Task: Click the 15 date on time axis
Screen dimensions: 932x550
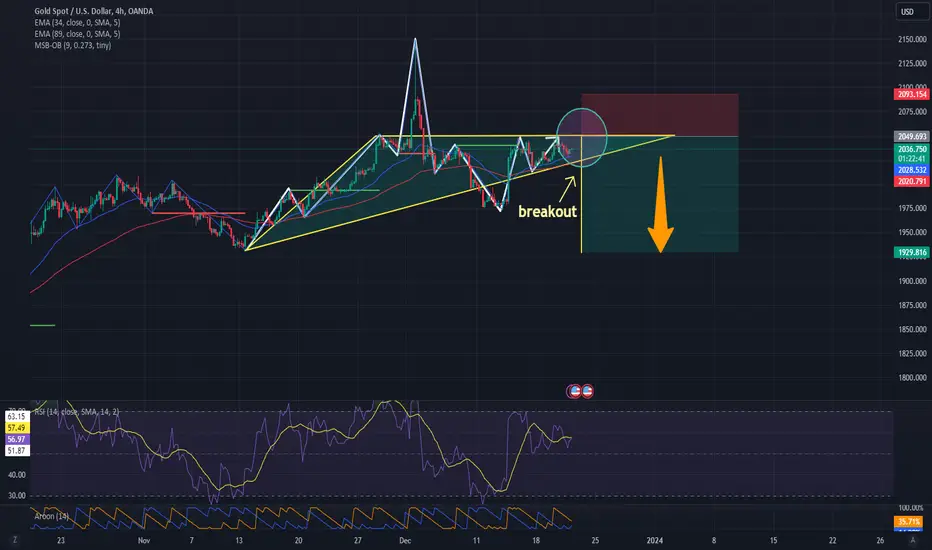Action: (x=773, y=540)
